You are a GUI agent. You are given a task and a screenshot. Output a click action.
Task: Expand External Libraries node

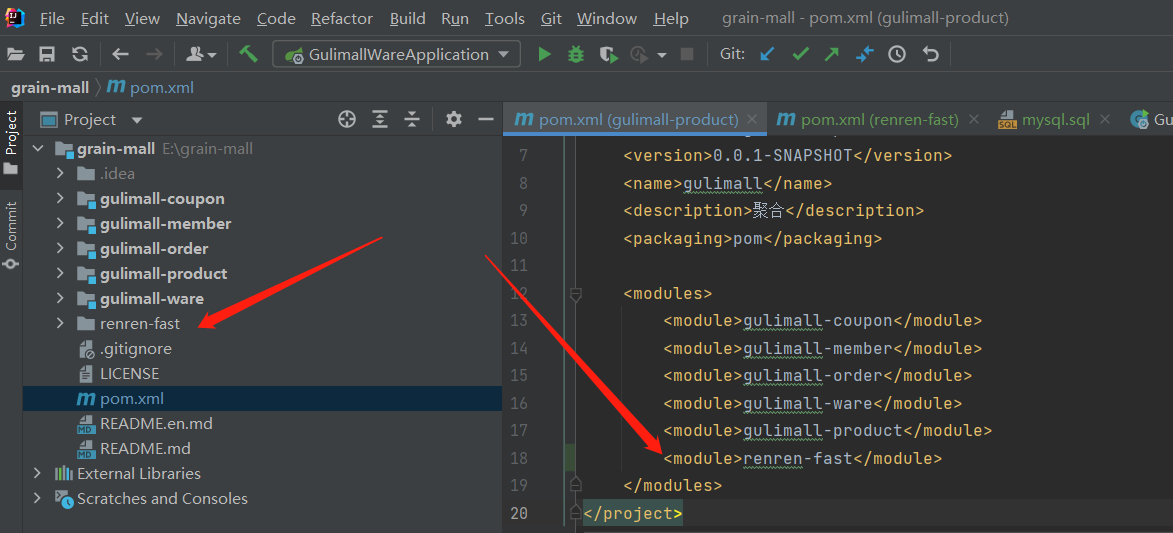click(38, 473)
